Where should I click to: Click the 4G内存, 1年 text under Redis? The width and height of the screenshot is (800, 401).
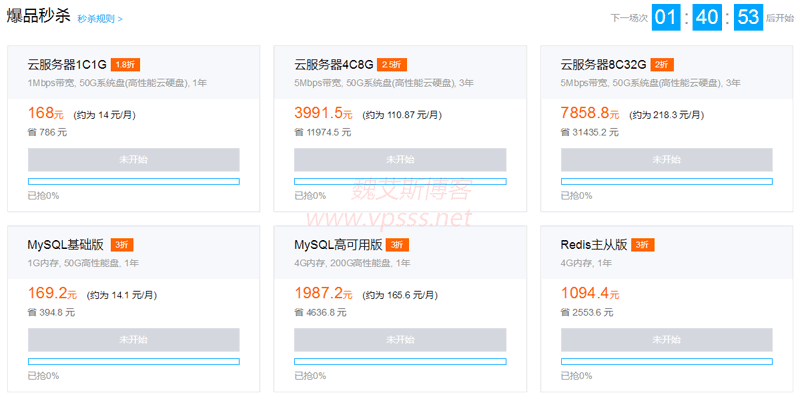[586, 263]
